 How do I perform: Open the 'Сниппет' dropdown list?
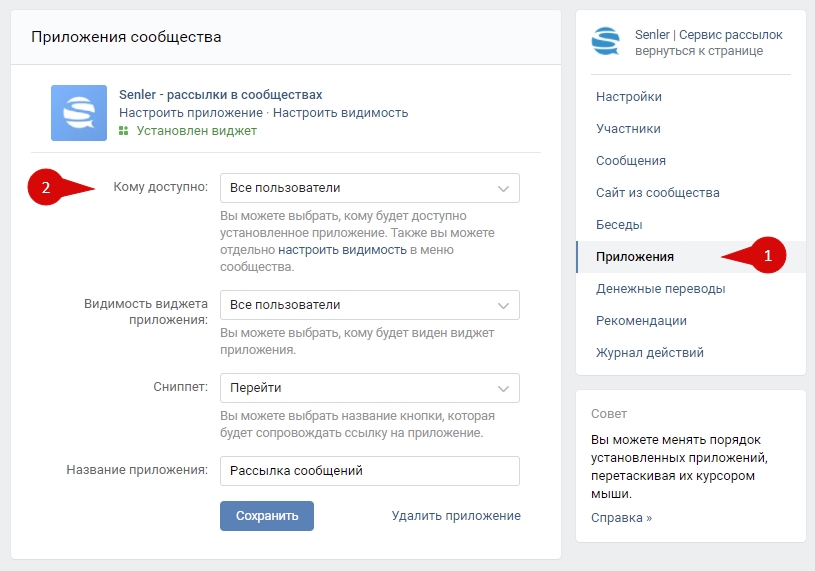(x=369, y=387)
